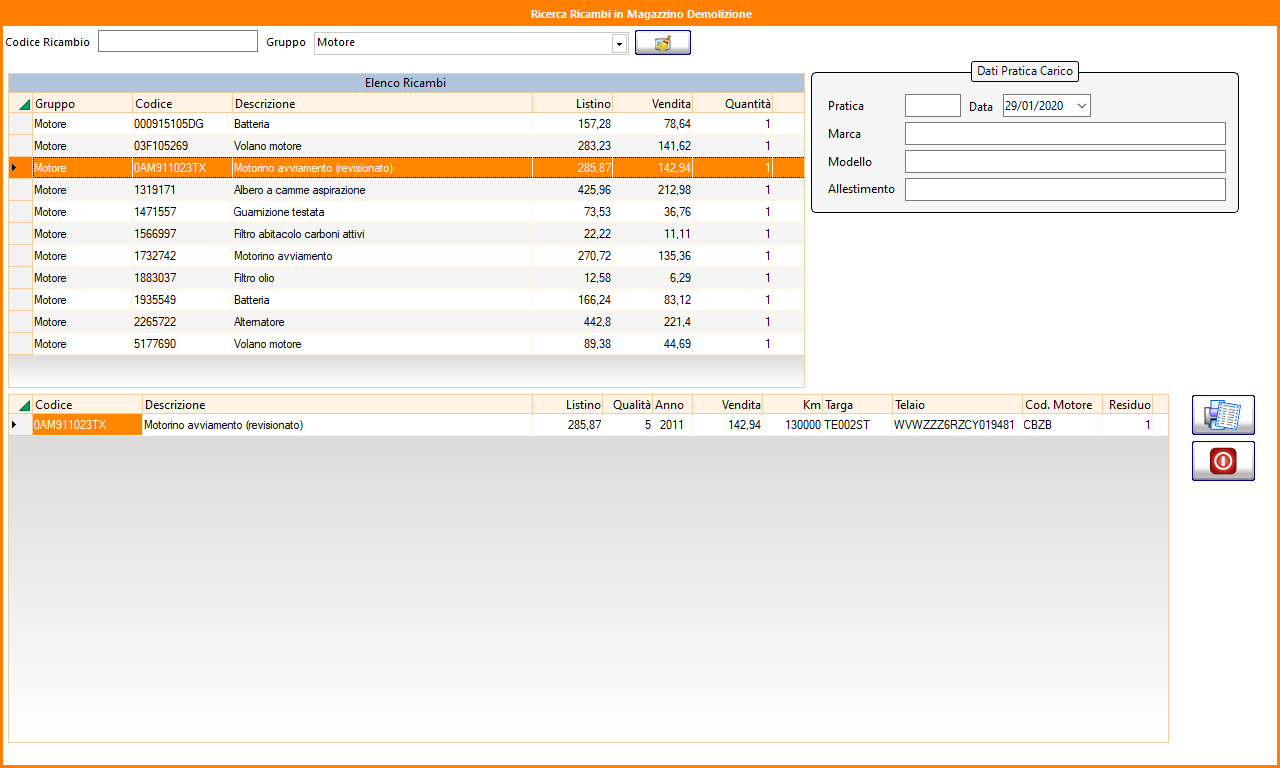
Task: Sort lower grid by Qualità header
Action: 628,405
